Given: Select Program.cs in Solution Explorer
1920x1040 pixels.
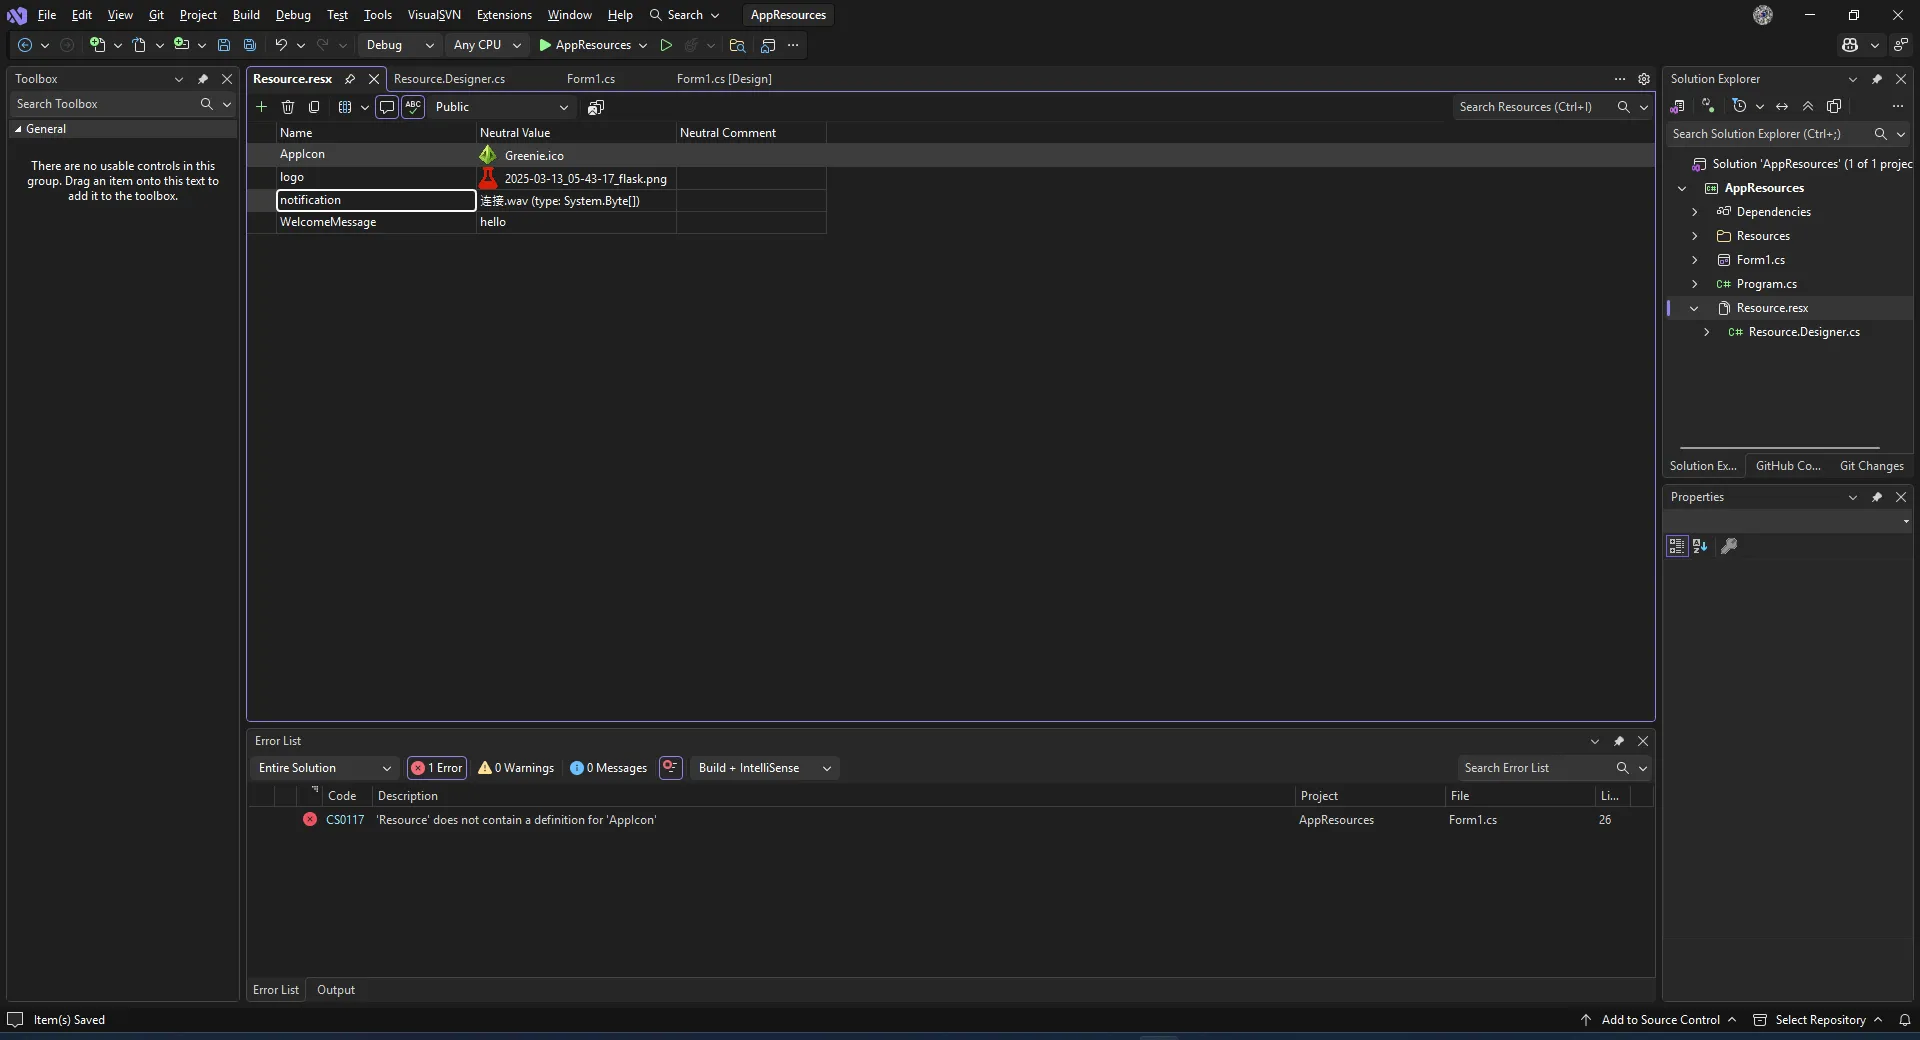Looking at the screenshot, I should (1766, 284).
